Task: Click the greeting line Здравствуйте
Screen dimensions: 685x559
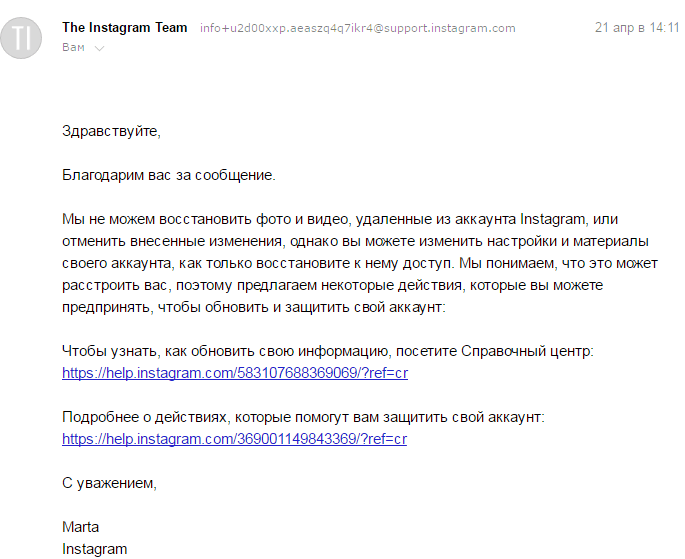Action: click(x=111, y=131)
